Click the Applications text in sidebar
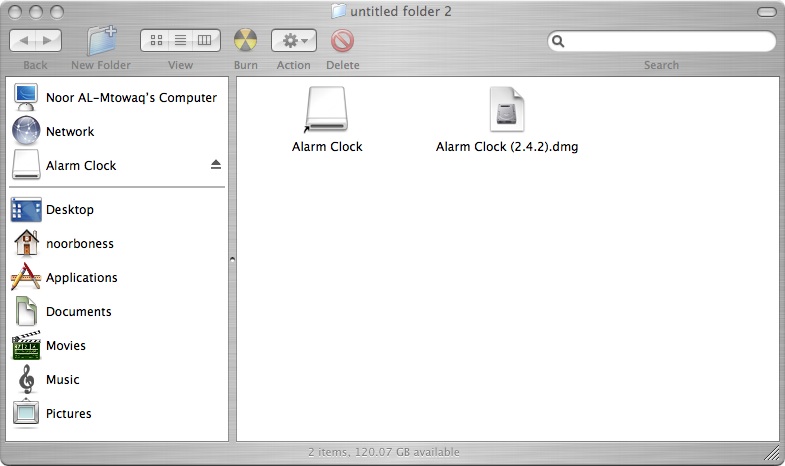The width and height of the screenshot is (785, 466). tap(82, 277)
